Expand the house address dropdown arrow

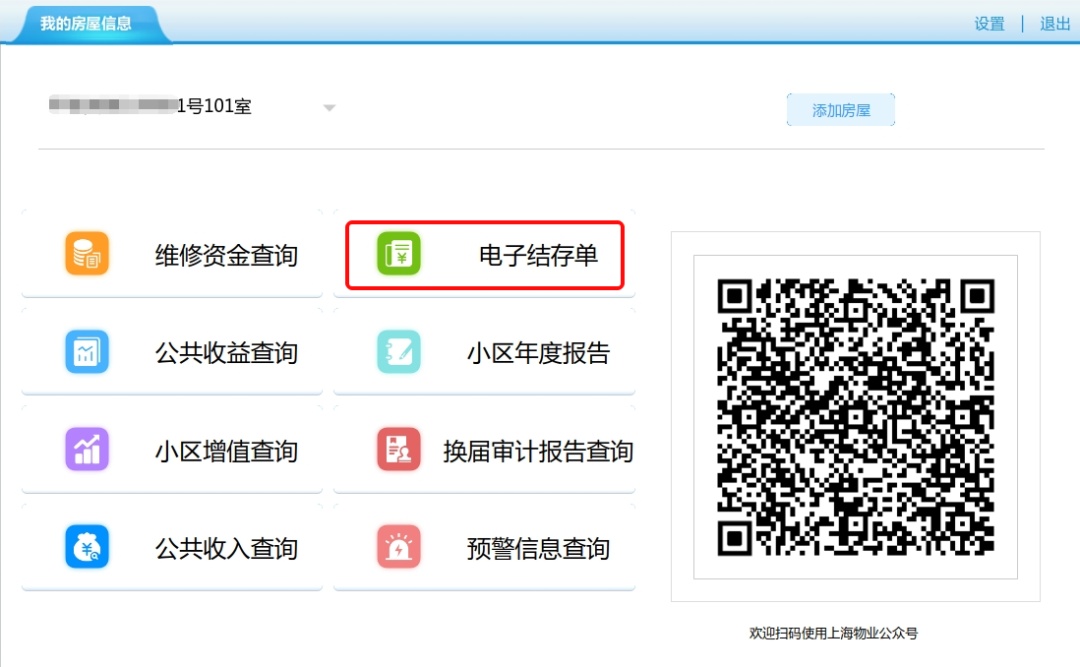(329, 108)
